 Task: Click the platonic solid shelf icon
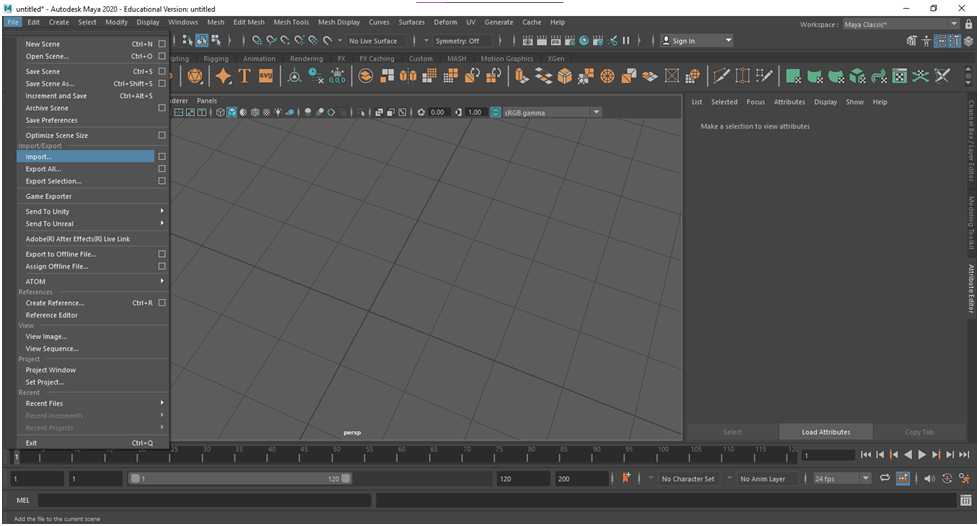coord(195,76)
